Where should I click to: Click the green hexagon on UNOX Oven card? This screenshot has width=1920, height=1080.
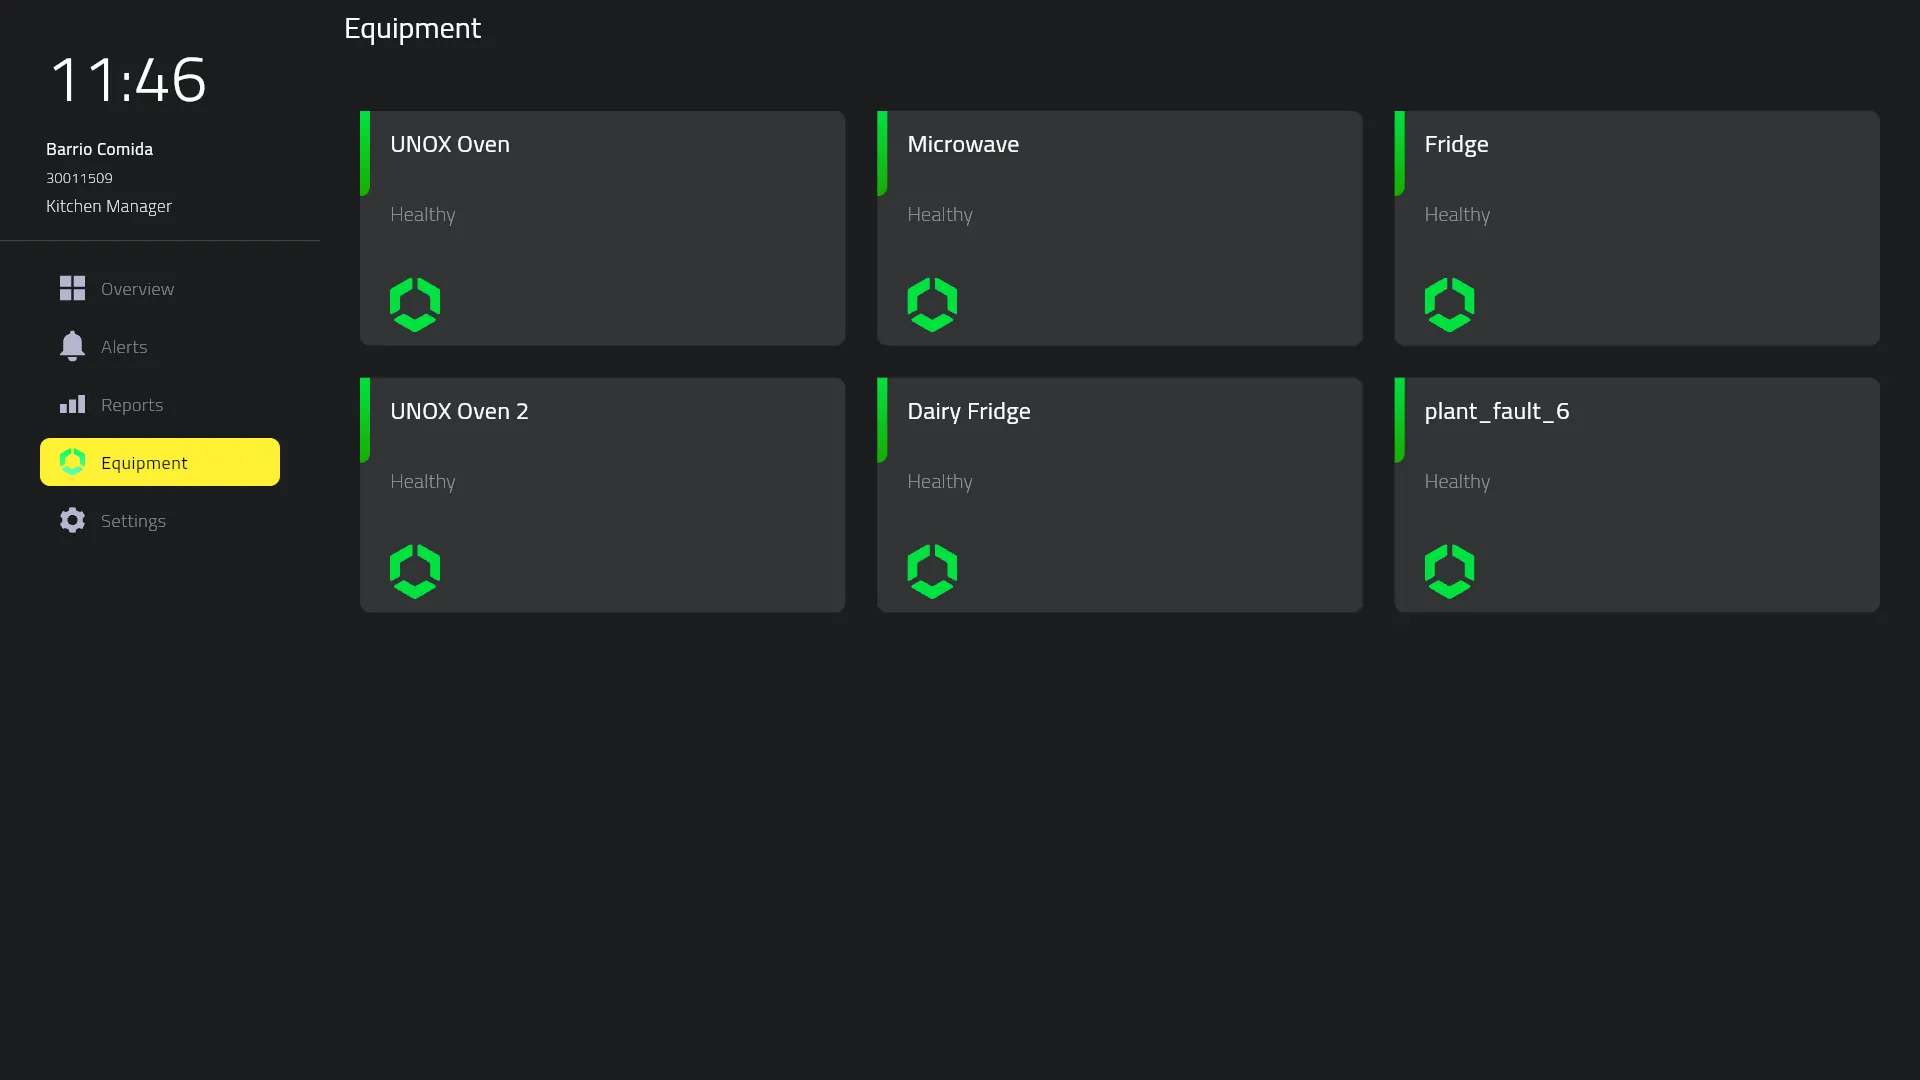pos(414,303)
